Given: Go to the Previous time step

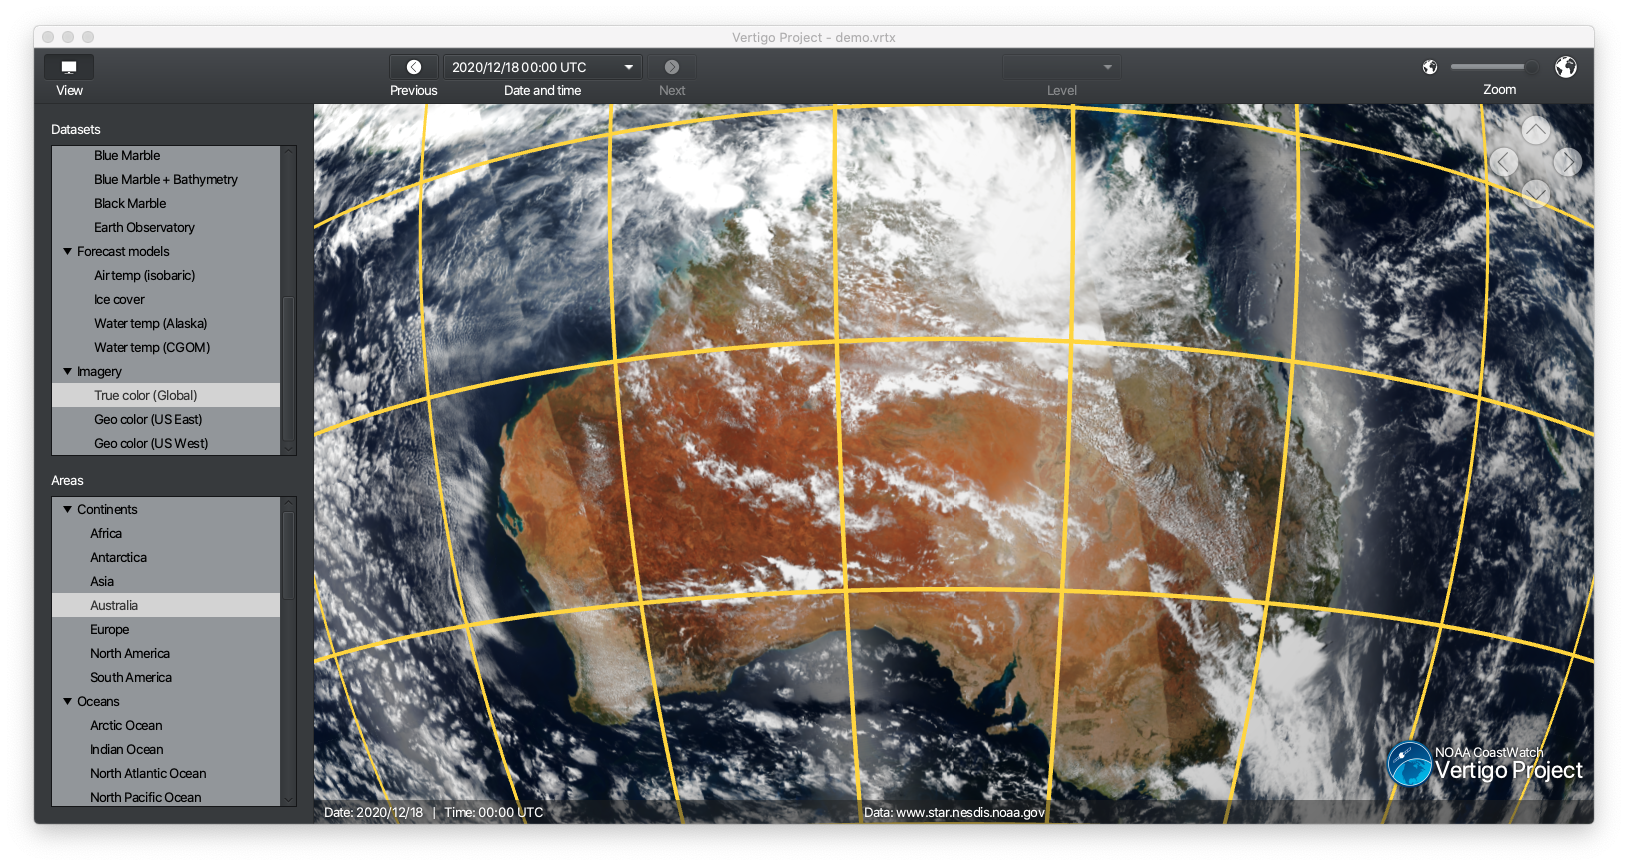Looking at the screenshot, I should [x=413, y=67].
